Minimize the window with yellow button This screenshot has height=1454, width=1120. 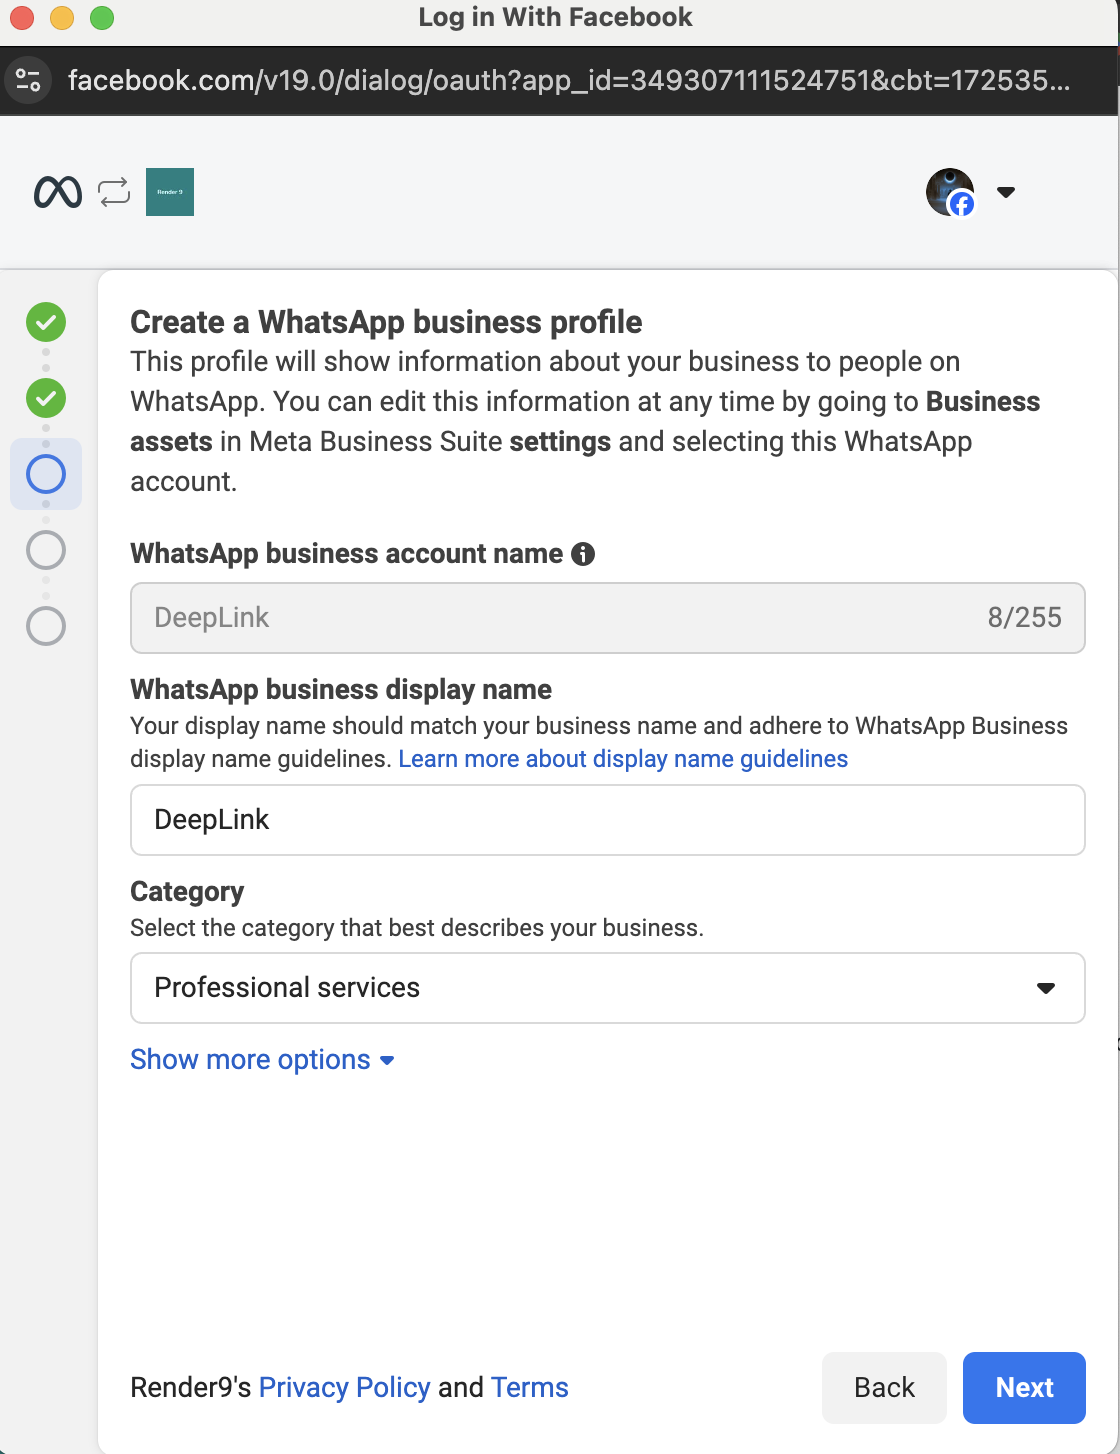coord(62,18)
